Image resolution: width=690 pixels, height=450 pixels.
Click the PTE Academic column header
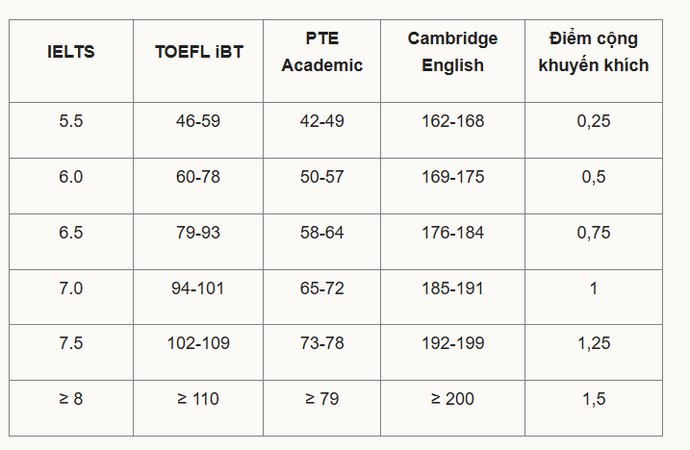[x=322, y=52]
